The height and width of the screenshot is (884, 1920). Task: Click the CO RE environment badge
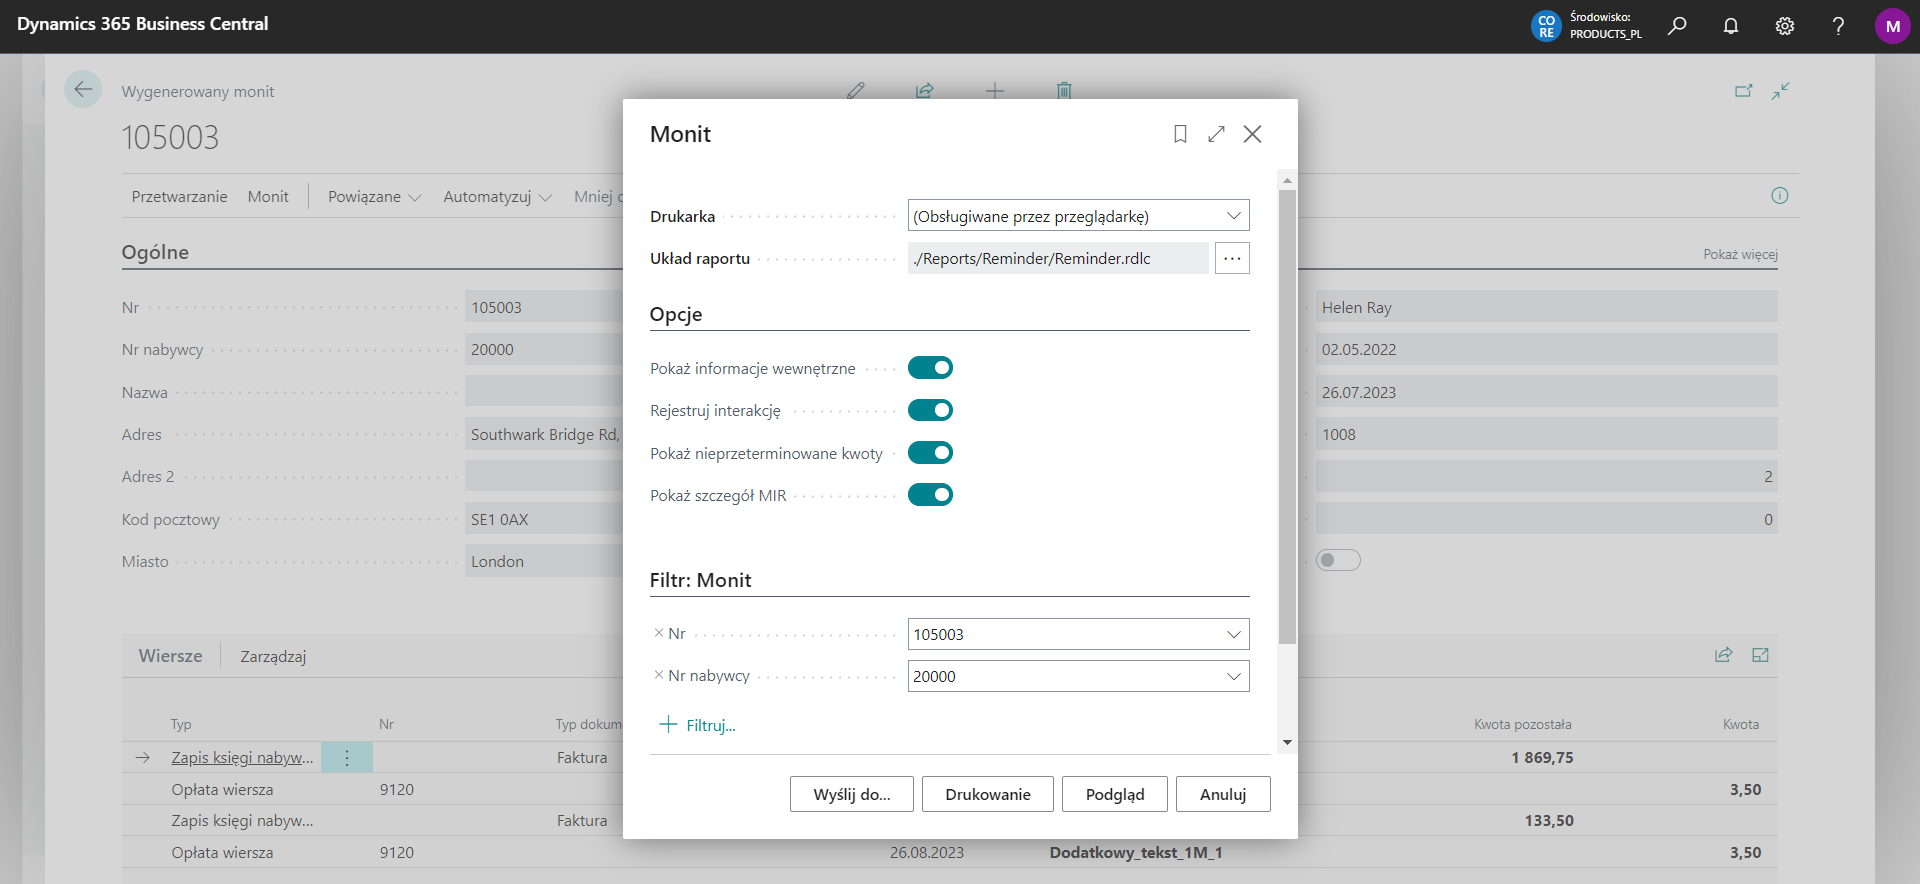[1546, 26]
